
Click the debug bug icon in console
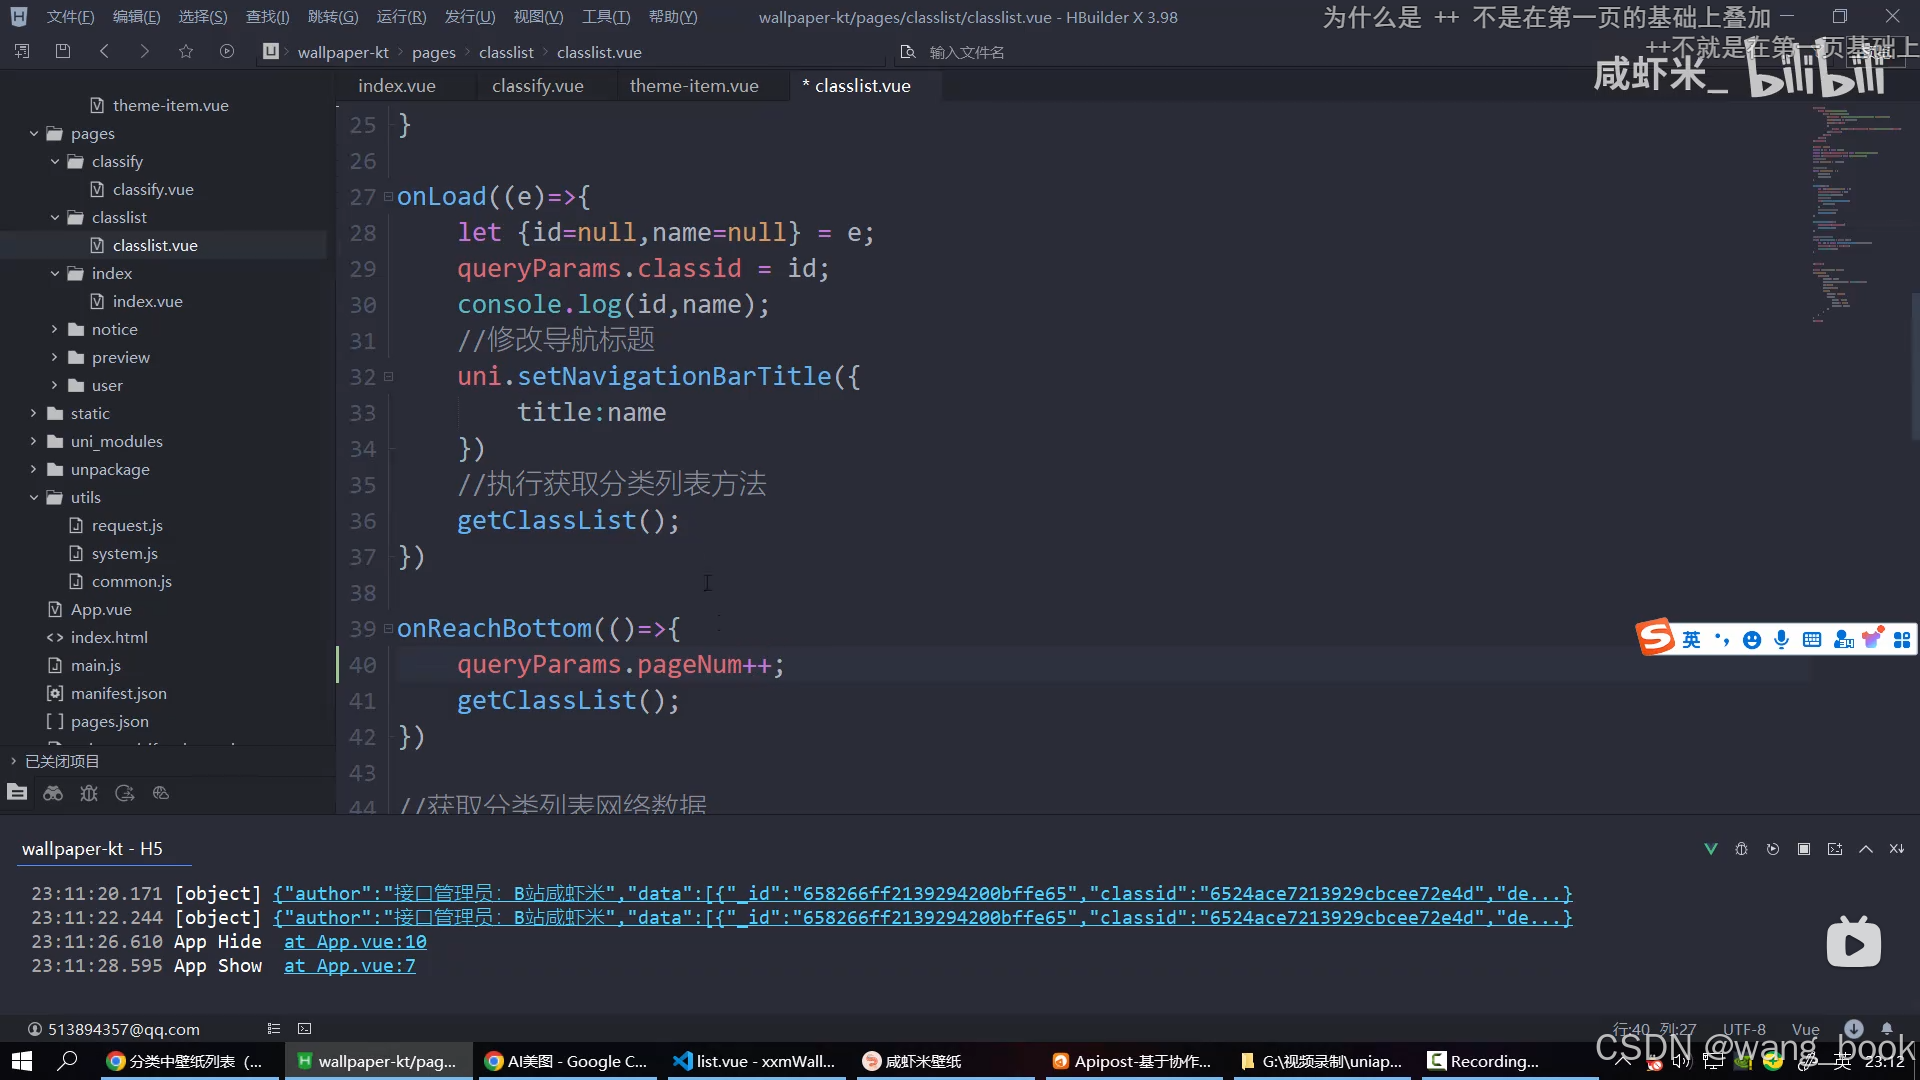tap(1741, 849)
